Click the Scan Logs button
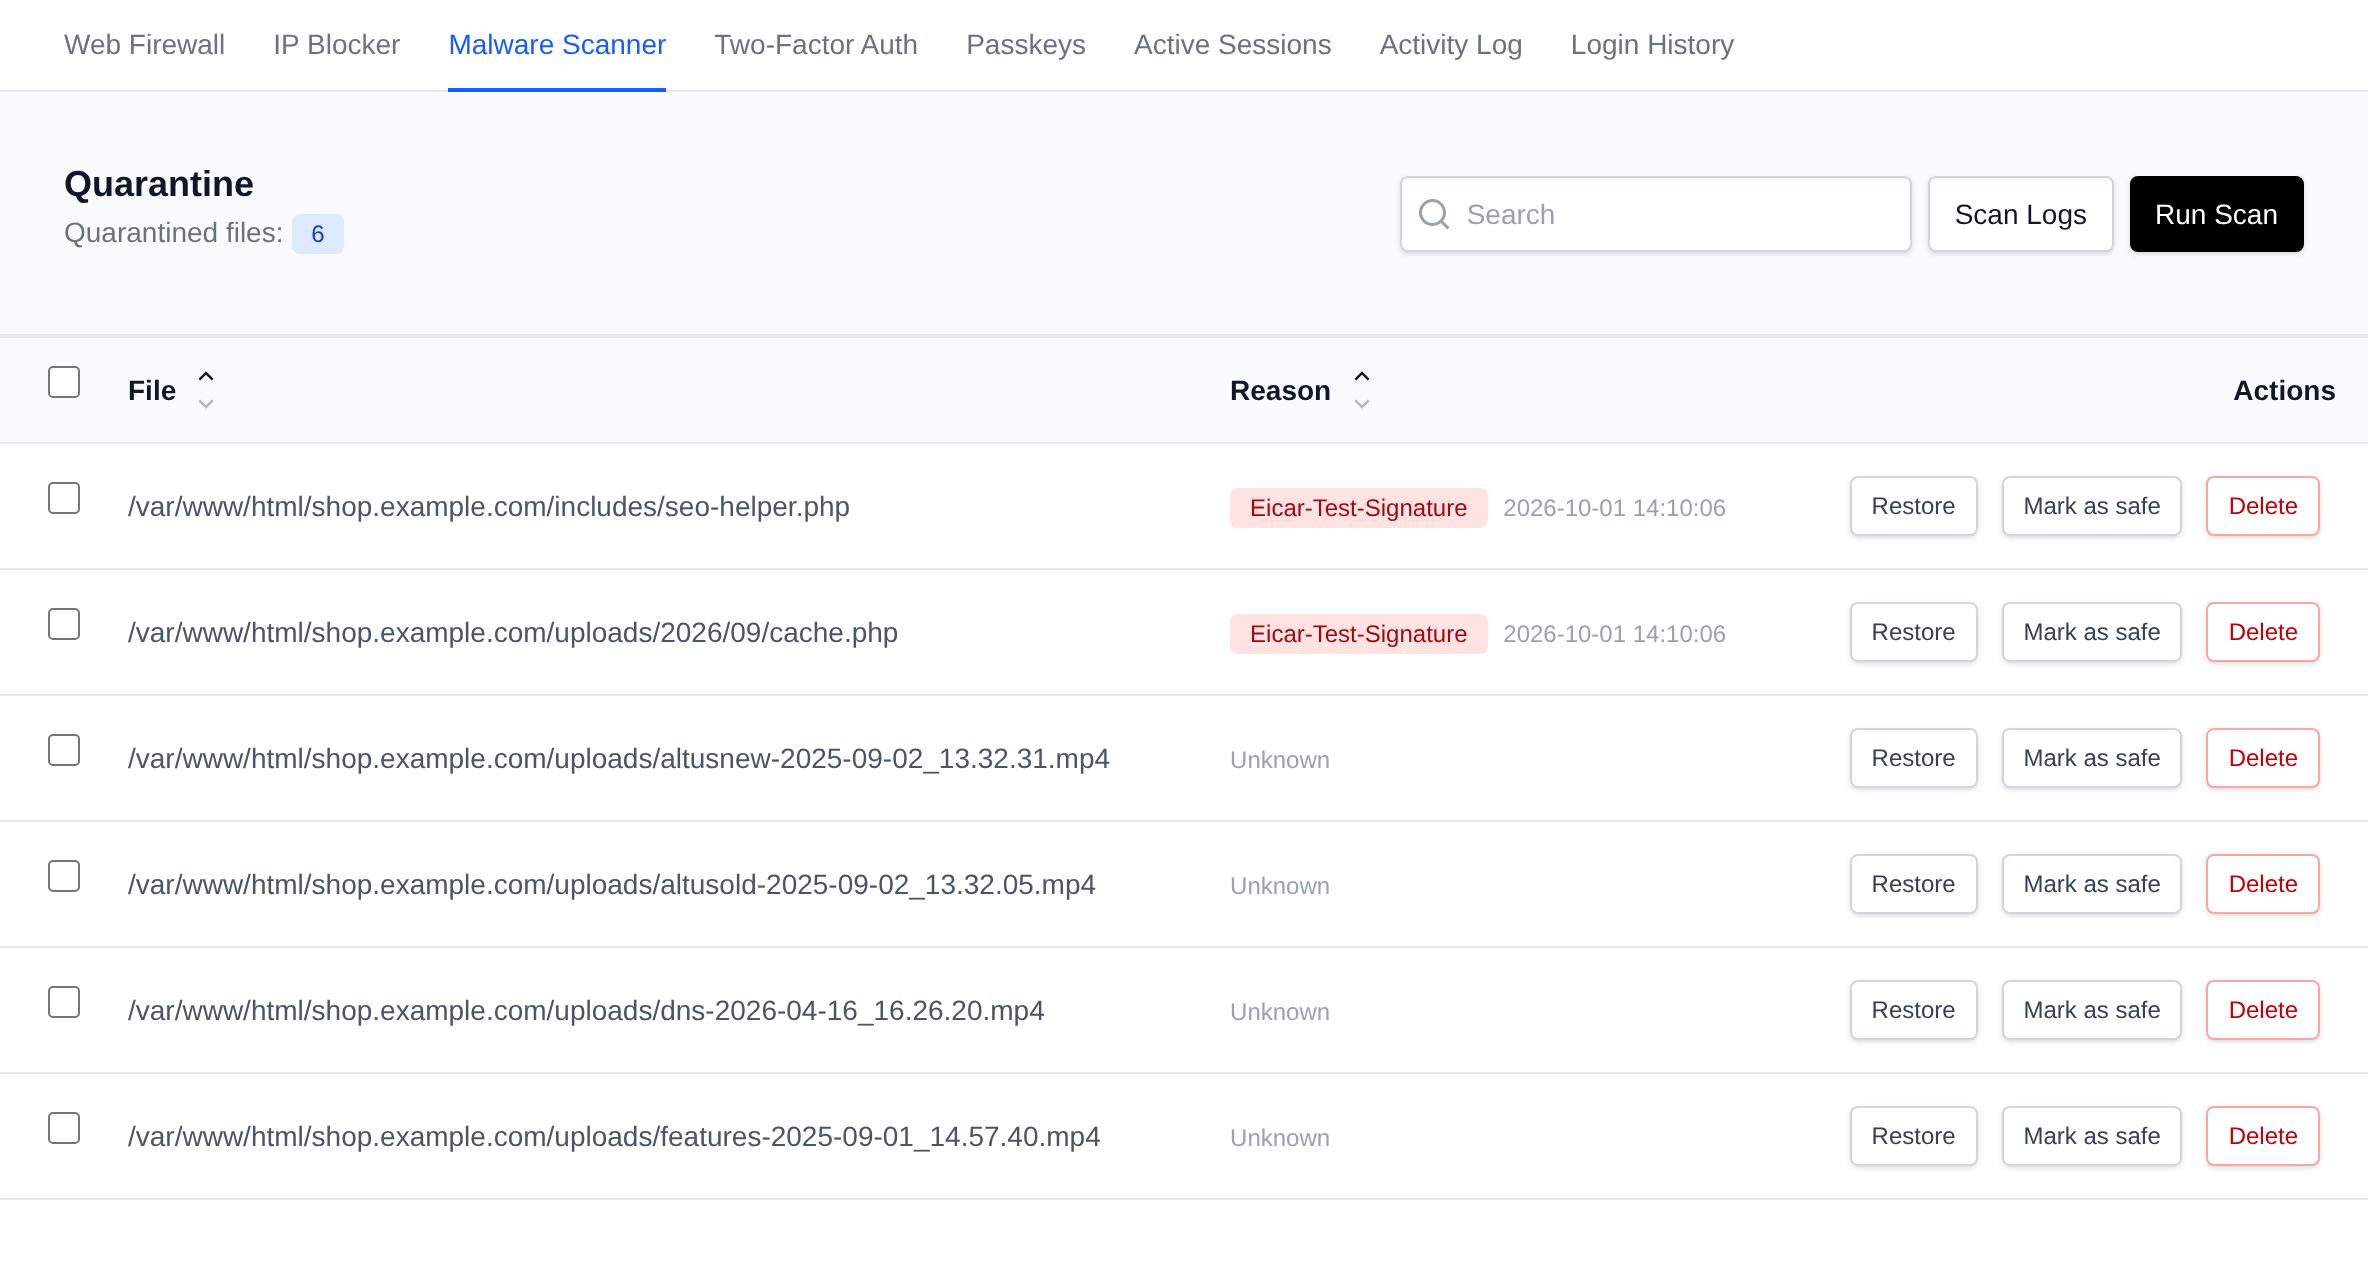Viewport: 2368px width, 1264px height. pyautogui.click(x=2020, y=214)
